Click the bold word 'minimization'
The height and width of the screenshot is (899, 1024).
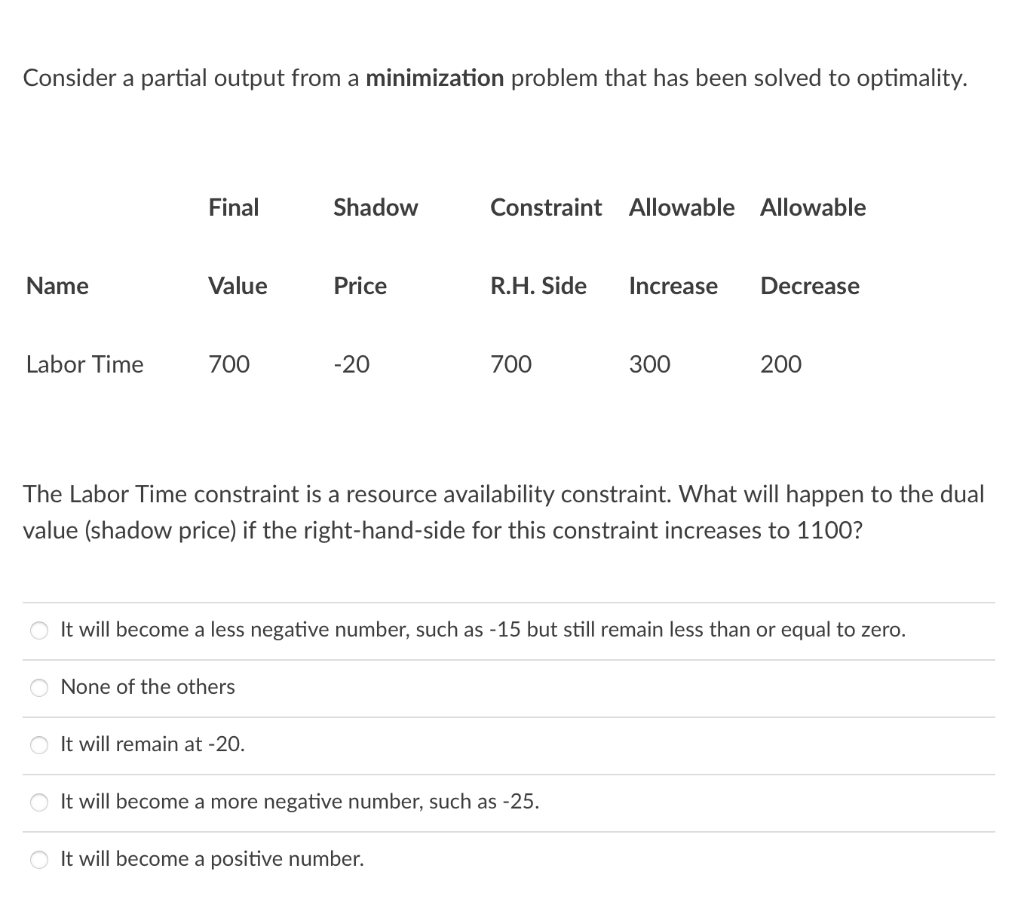[435, 79]
